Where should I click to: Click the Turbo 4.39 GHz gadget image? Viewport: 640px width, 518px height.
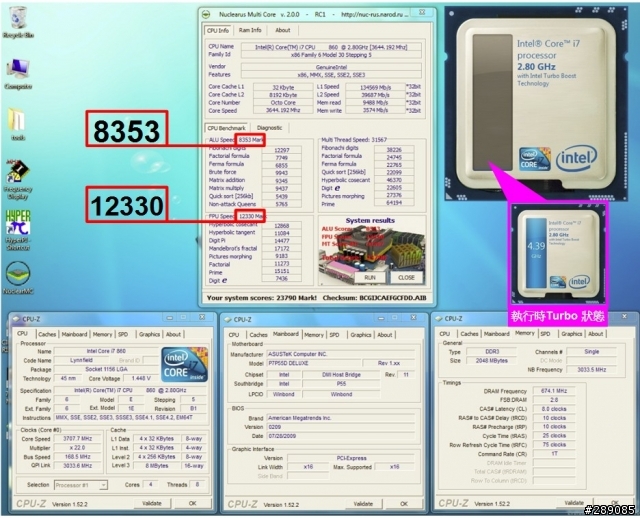pyautogui.click(x=559, y=256)
